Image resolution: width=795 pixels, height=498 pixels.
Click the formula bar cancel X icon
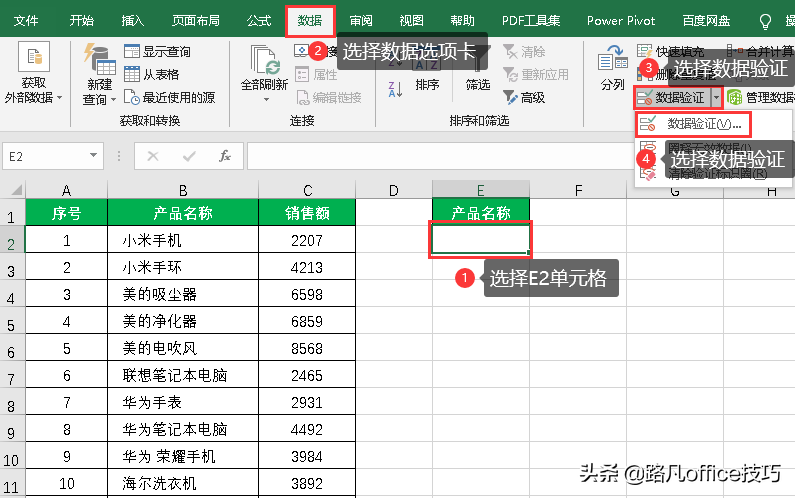[x=153, y=156]
